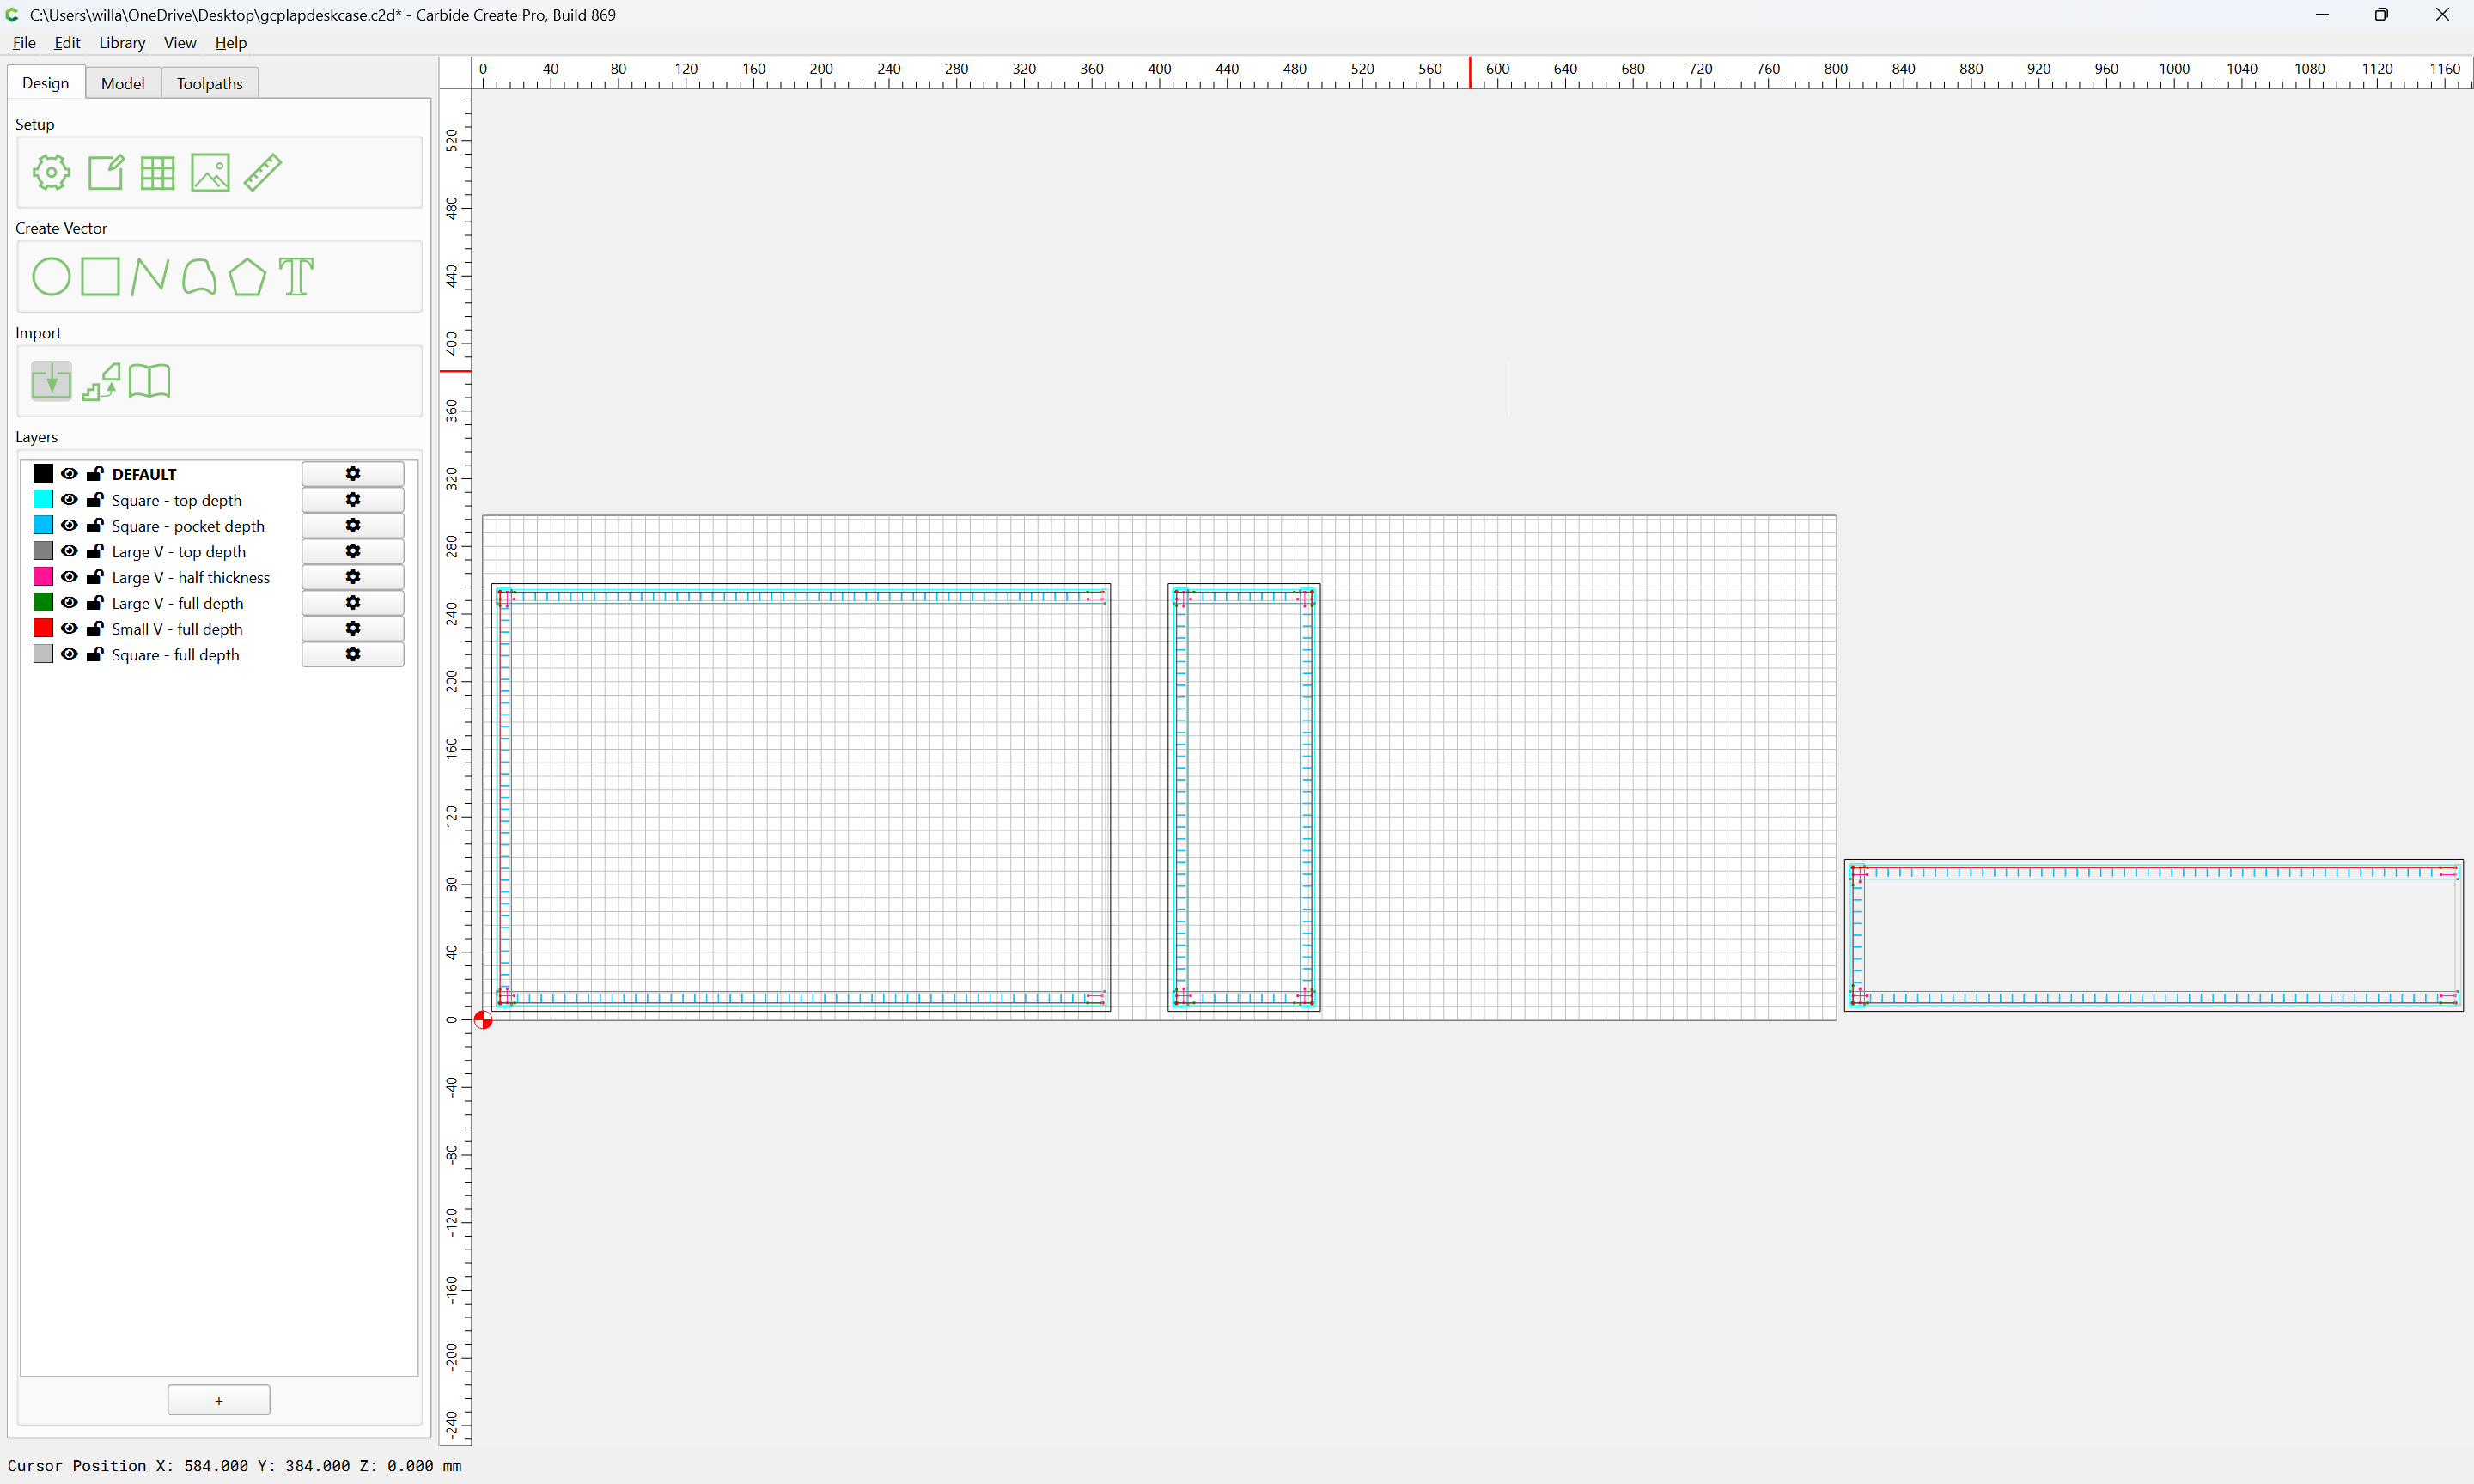The width and height of the screenshot is (2474, 1484).
Task: Select the Polygon shape tool
Action: pyautogui.click(x=247, y=276)
